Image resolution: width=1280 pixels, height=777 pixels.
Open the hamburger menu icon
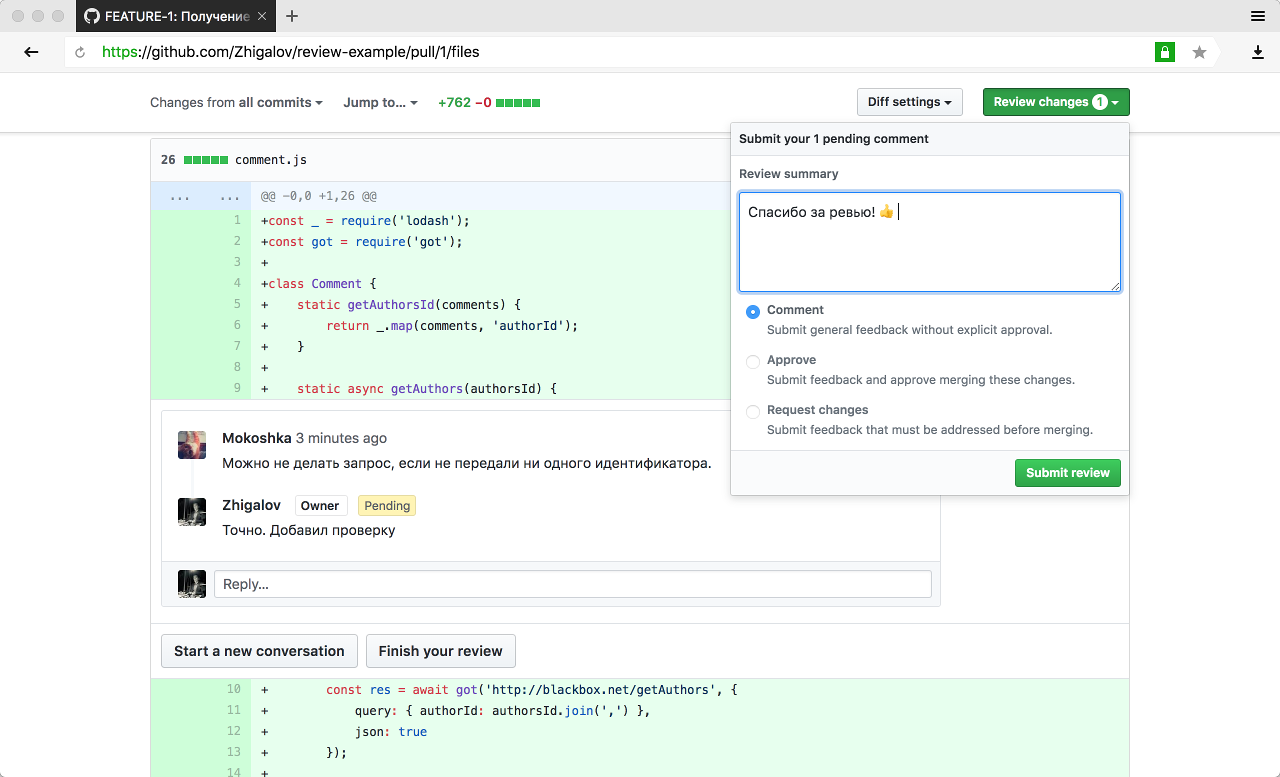(x=1258, y=16)
